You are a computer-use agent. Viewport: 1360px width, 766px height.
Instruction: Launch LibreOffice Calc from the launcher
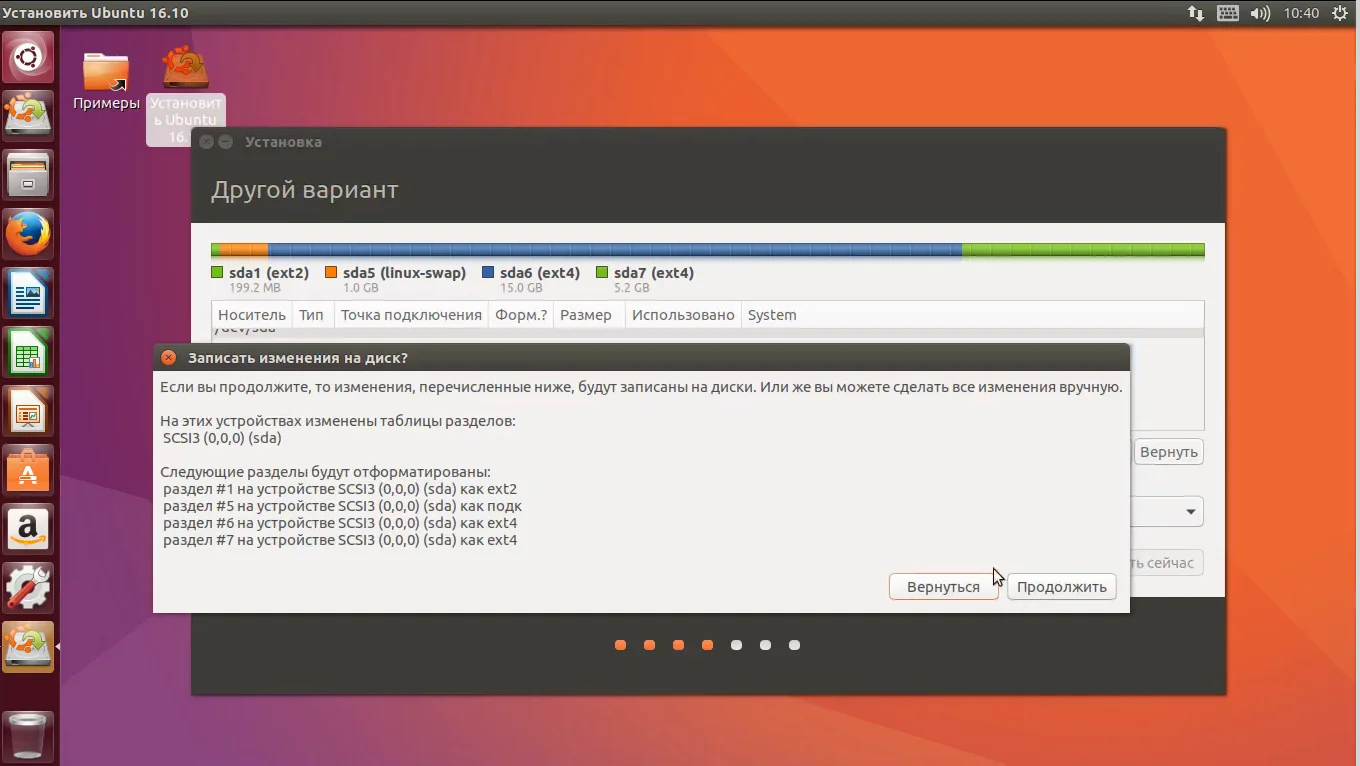click(28, 352)
